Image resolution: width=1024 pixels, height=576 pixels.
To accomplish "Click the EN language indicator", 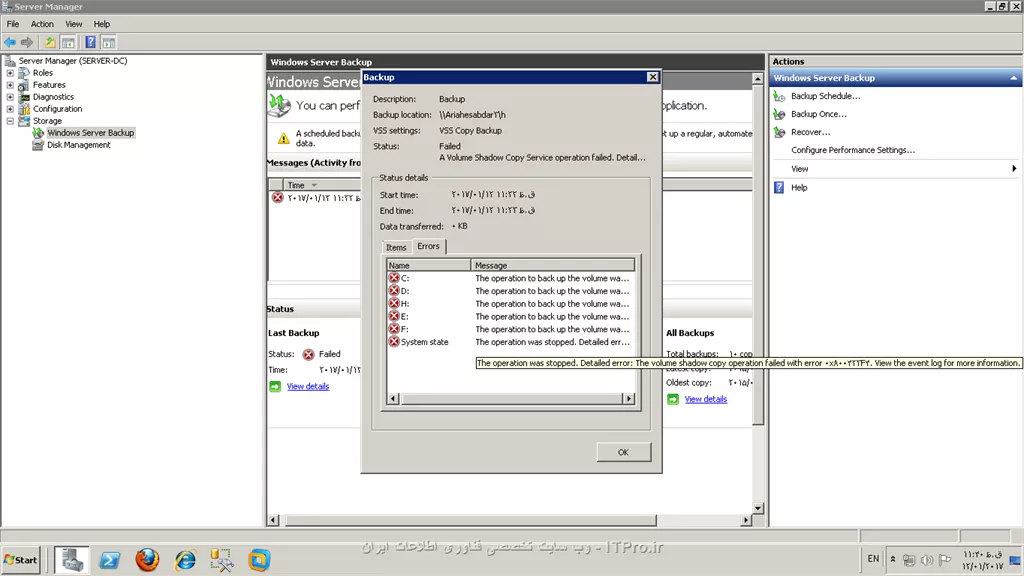I will [x=873, y=559].
